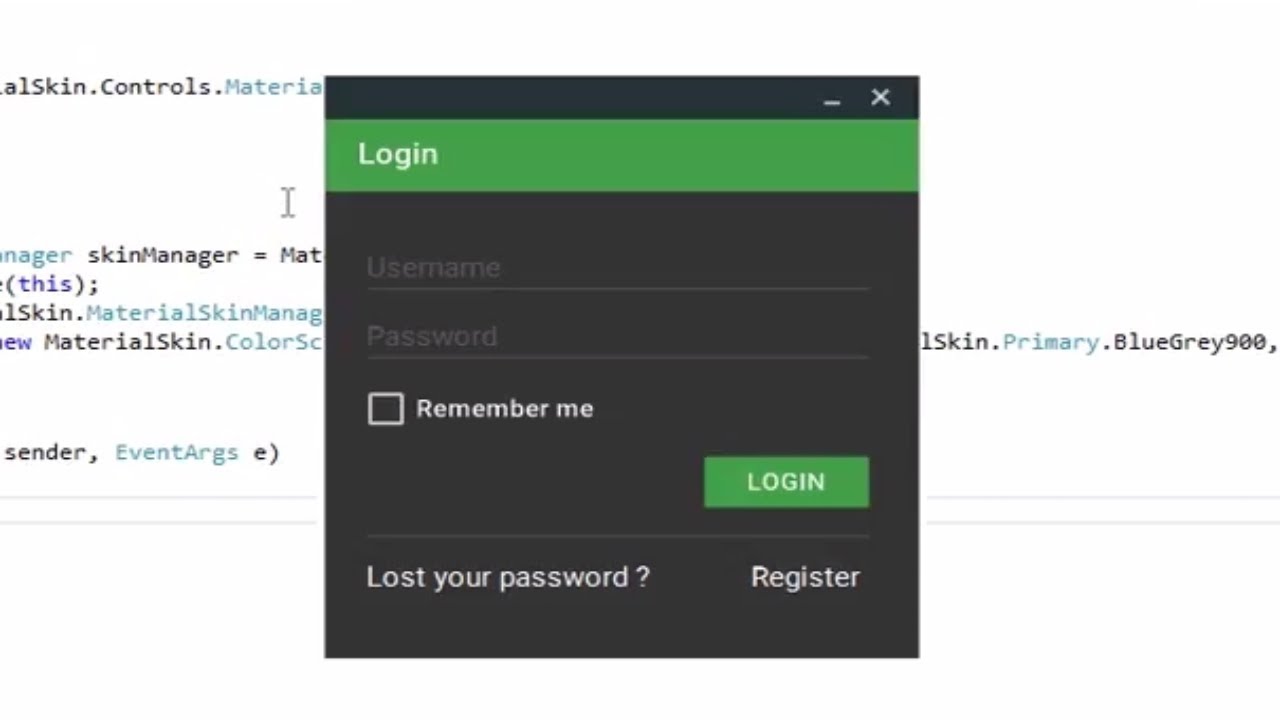Viewport: 1280px width, 720px height.
Task: Place cursor on BlueGrey900 in the code
Action: click(1189, 342)
